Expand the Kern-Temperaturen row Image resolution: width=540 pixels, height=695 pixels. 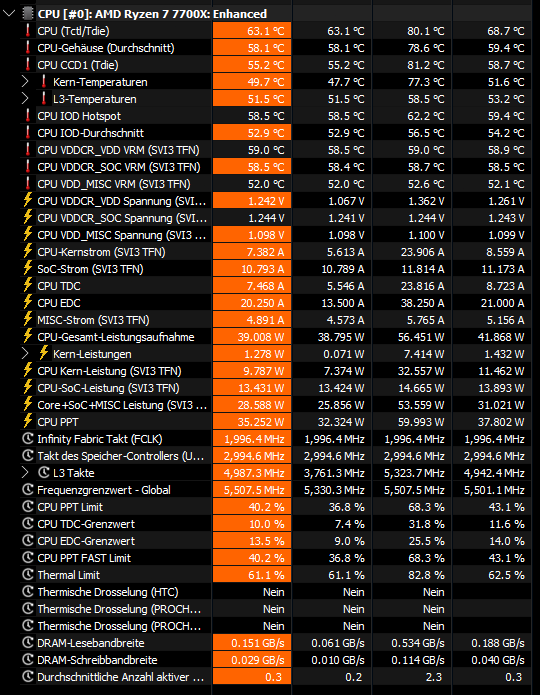coord(25,82)
